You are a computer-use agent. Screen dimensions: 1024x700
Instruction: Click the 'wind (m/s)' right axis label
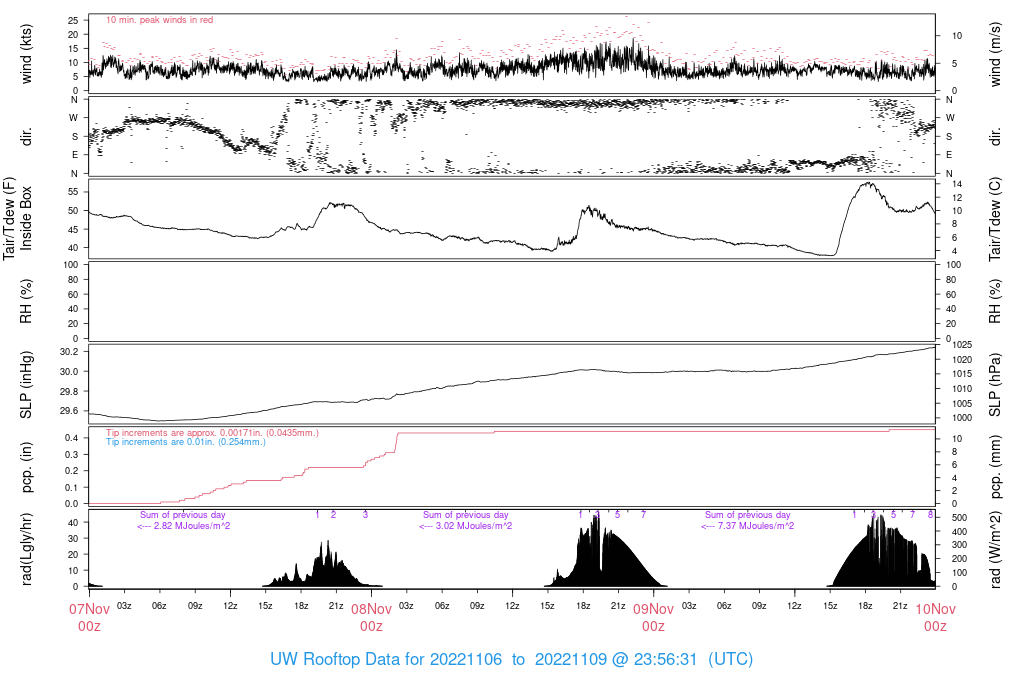(995, 53)
